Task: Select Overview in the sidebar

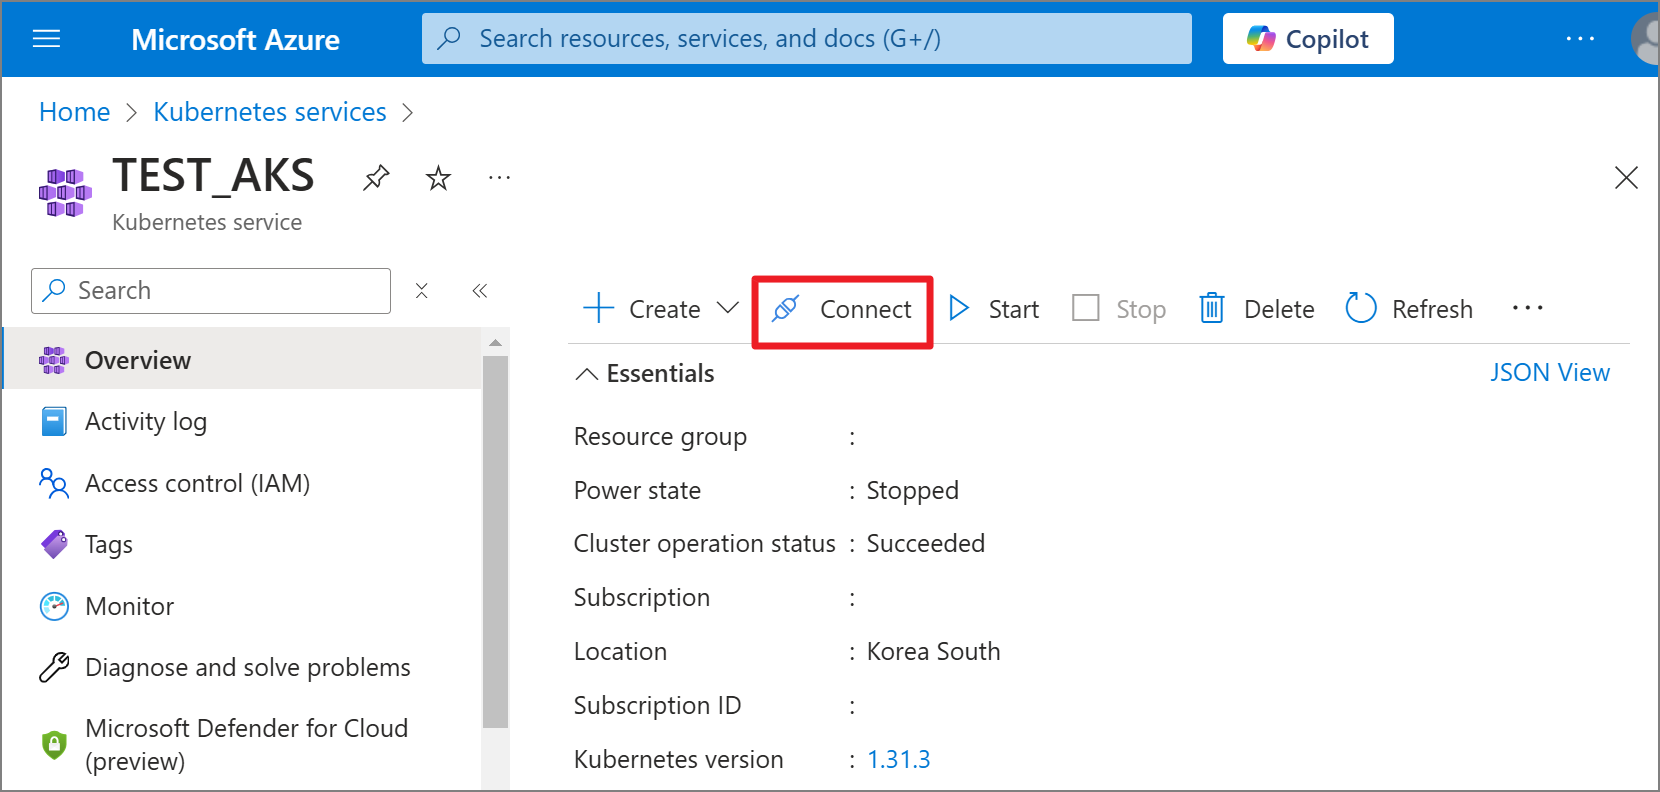Action: point(243,360)
